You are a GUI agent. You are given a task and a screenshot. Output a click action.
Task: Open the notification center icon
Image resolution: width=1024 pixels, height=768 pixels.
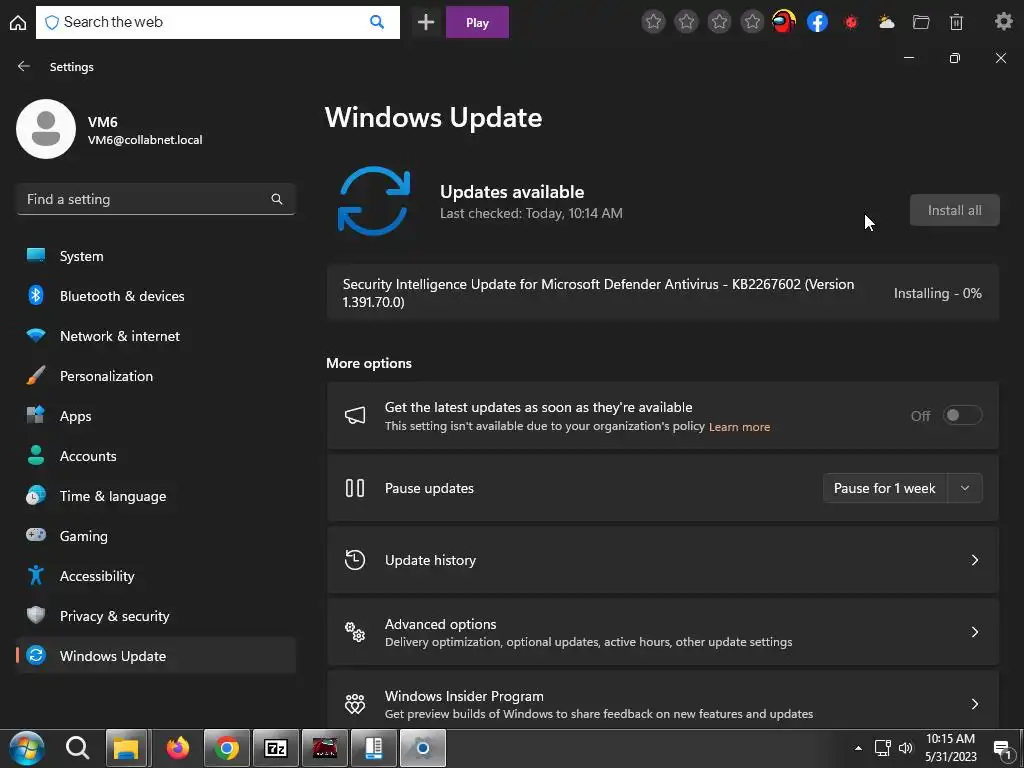[1002, 749]
